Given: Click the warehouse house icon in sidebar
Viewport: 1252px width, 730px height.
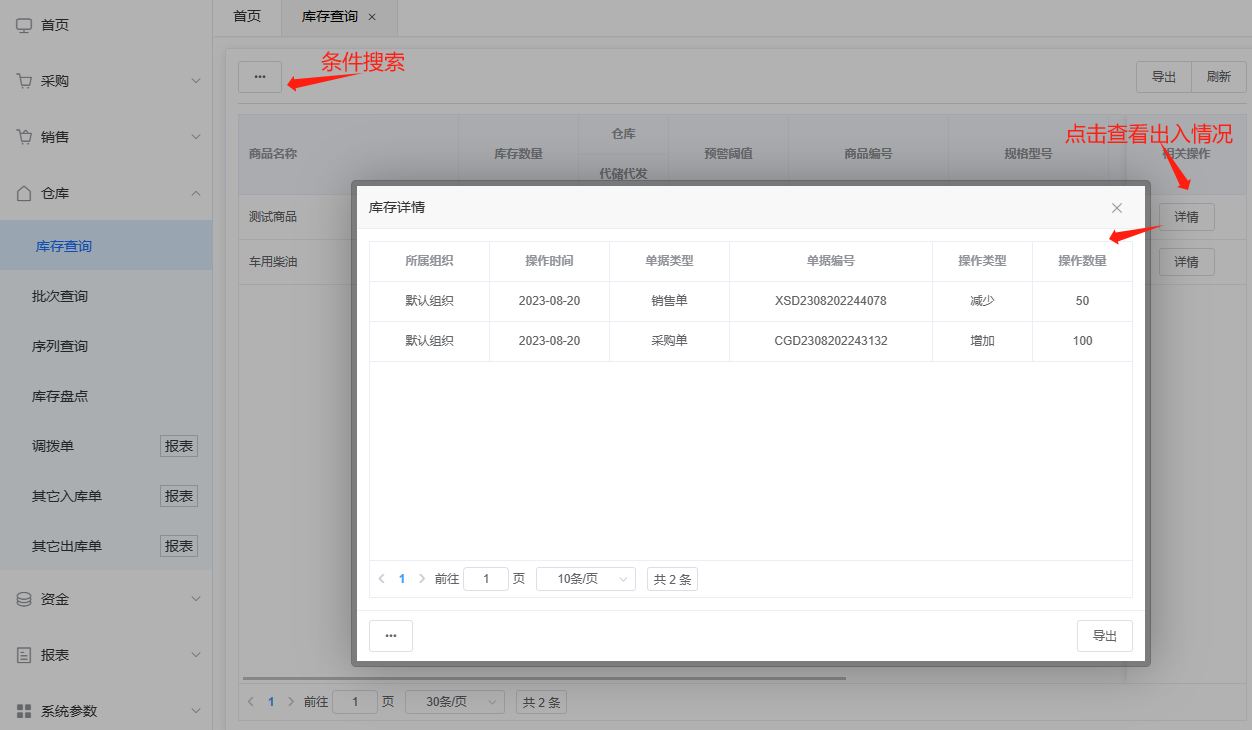Looking at the screenshot, I should (x=24, y=193).
